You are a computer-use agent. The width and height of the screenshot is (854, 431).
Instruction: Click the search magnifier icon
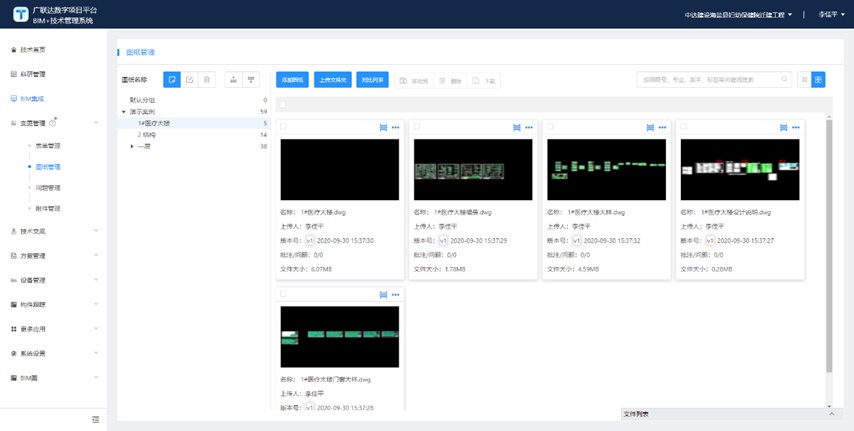tap(784, 79)
